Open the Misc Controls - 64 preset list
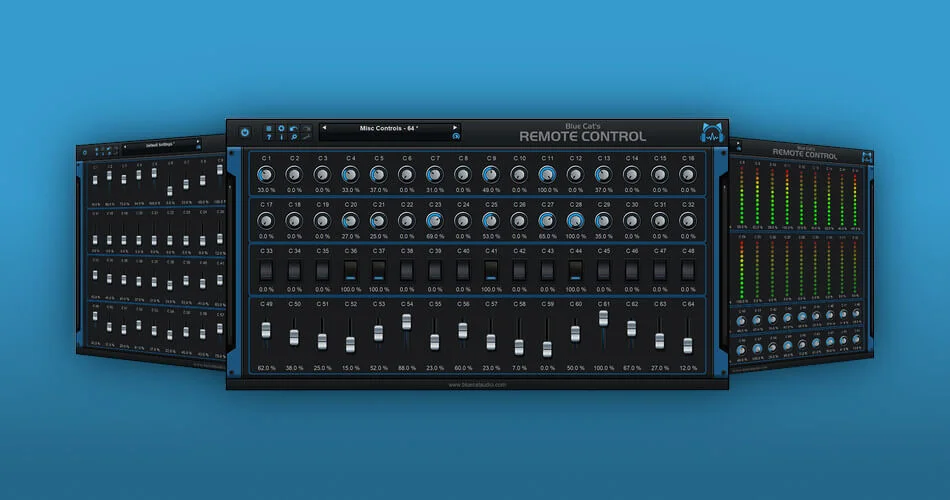This screenshot has height=500, width=950. (x=389, y=128)
